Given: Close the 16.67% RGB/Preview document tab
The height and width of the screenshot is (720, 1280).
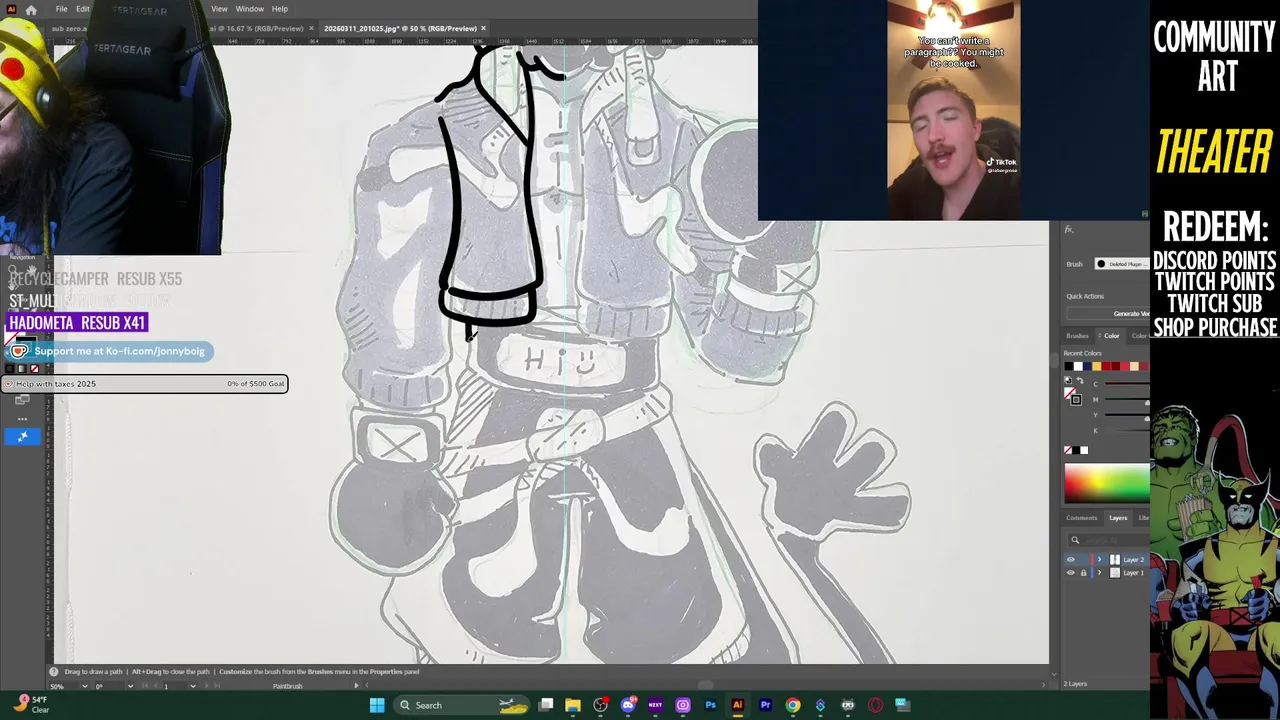Looking at the screenshot, I should pos(311,28).
